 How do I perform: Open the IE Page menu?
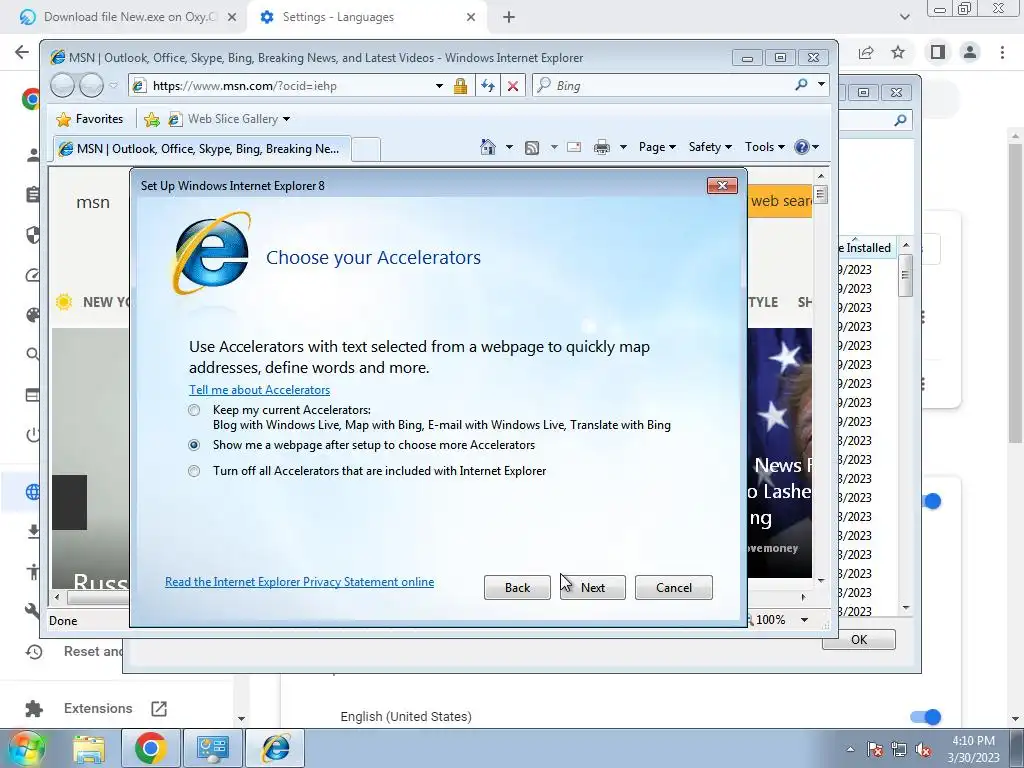657,147
